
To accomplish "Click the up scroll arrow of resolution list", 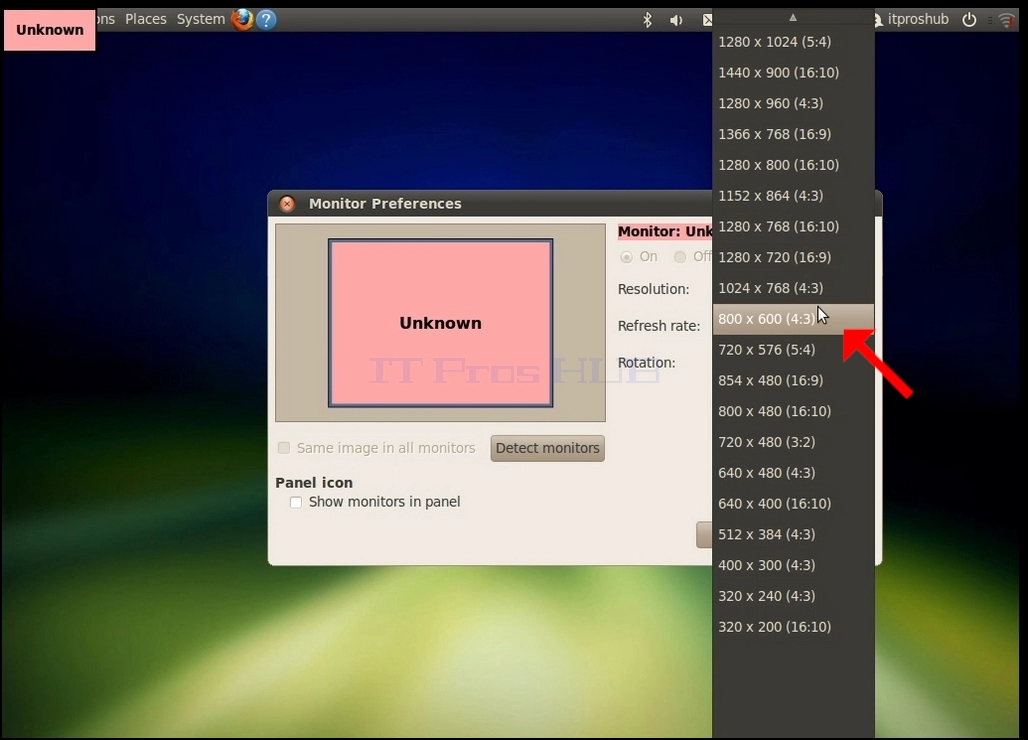I will coord(793,18).
